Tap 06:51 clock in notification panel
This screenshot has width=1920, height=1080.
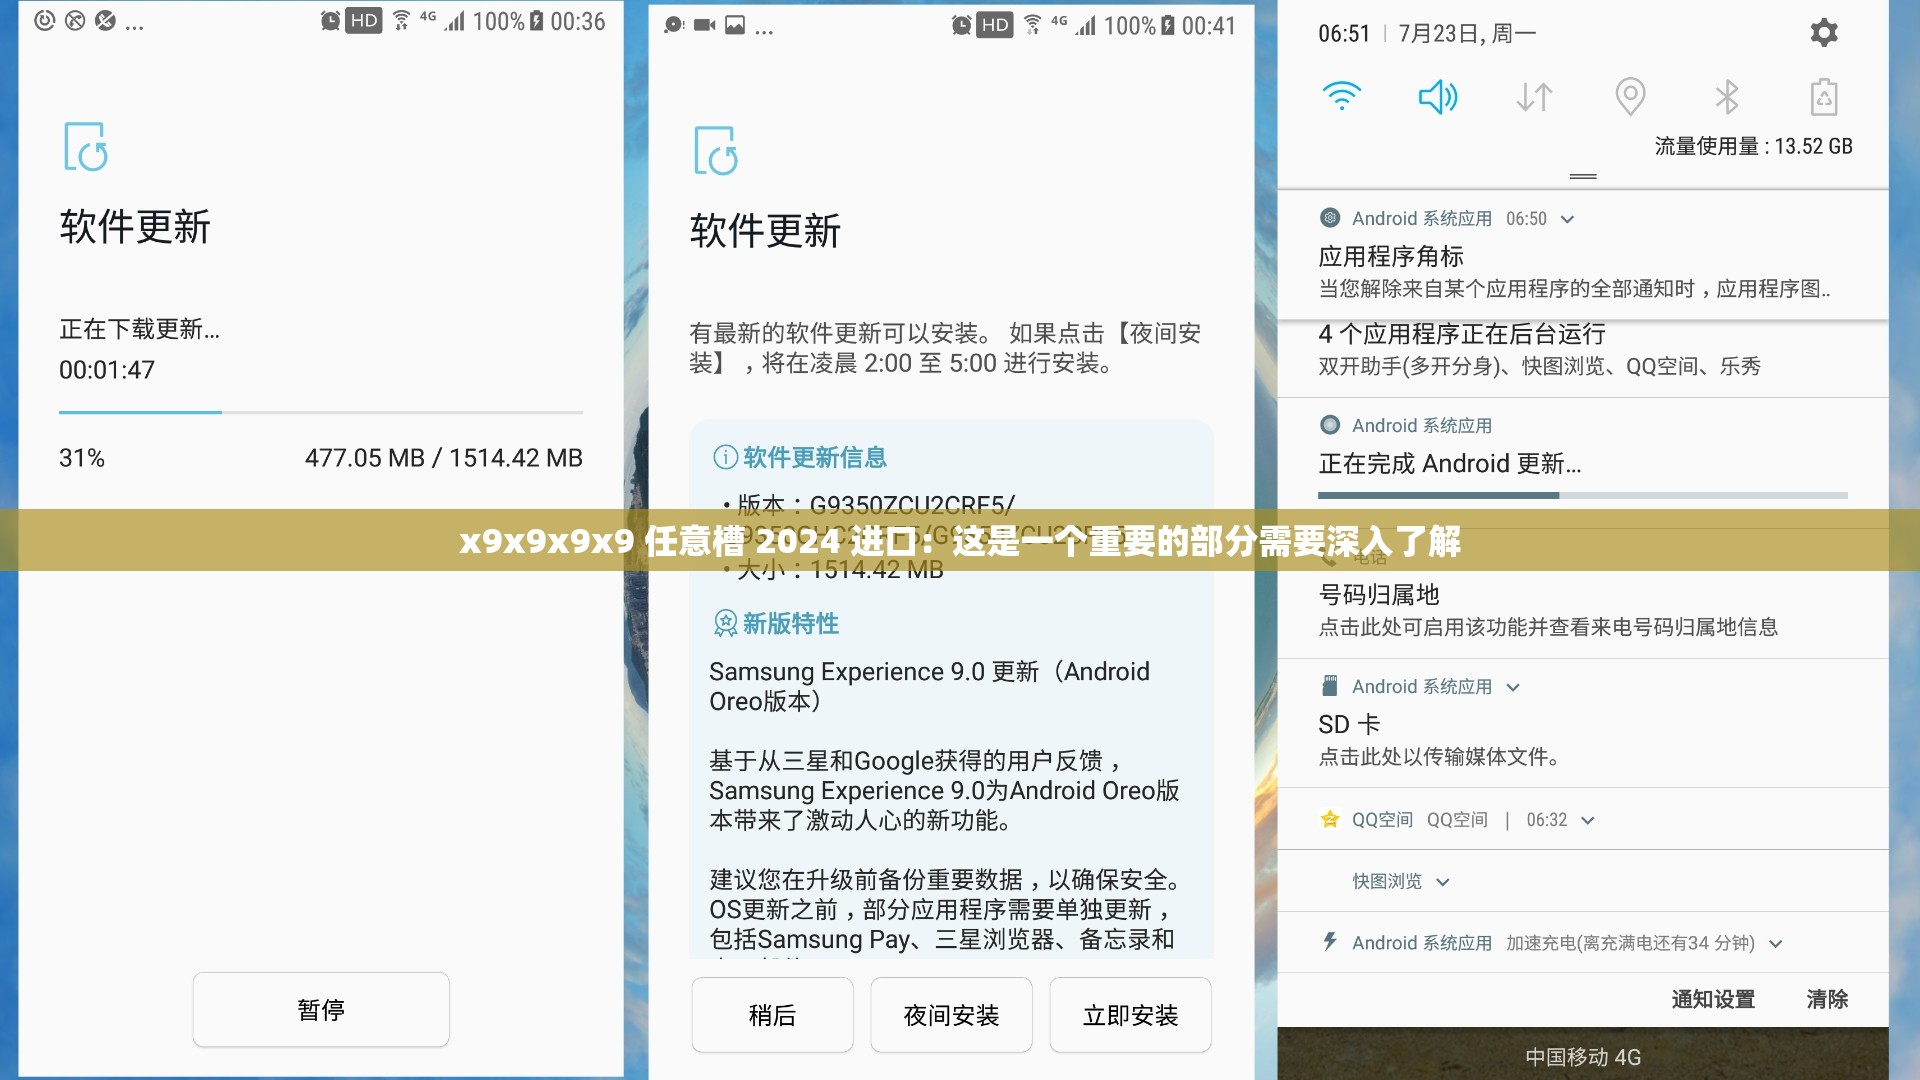1344,34
